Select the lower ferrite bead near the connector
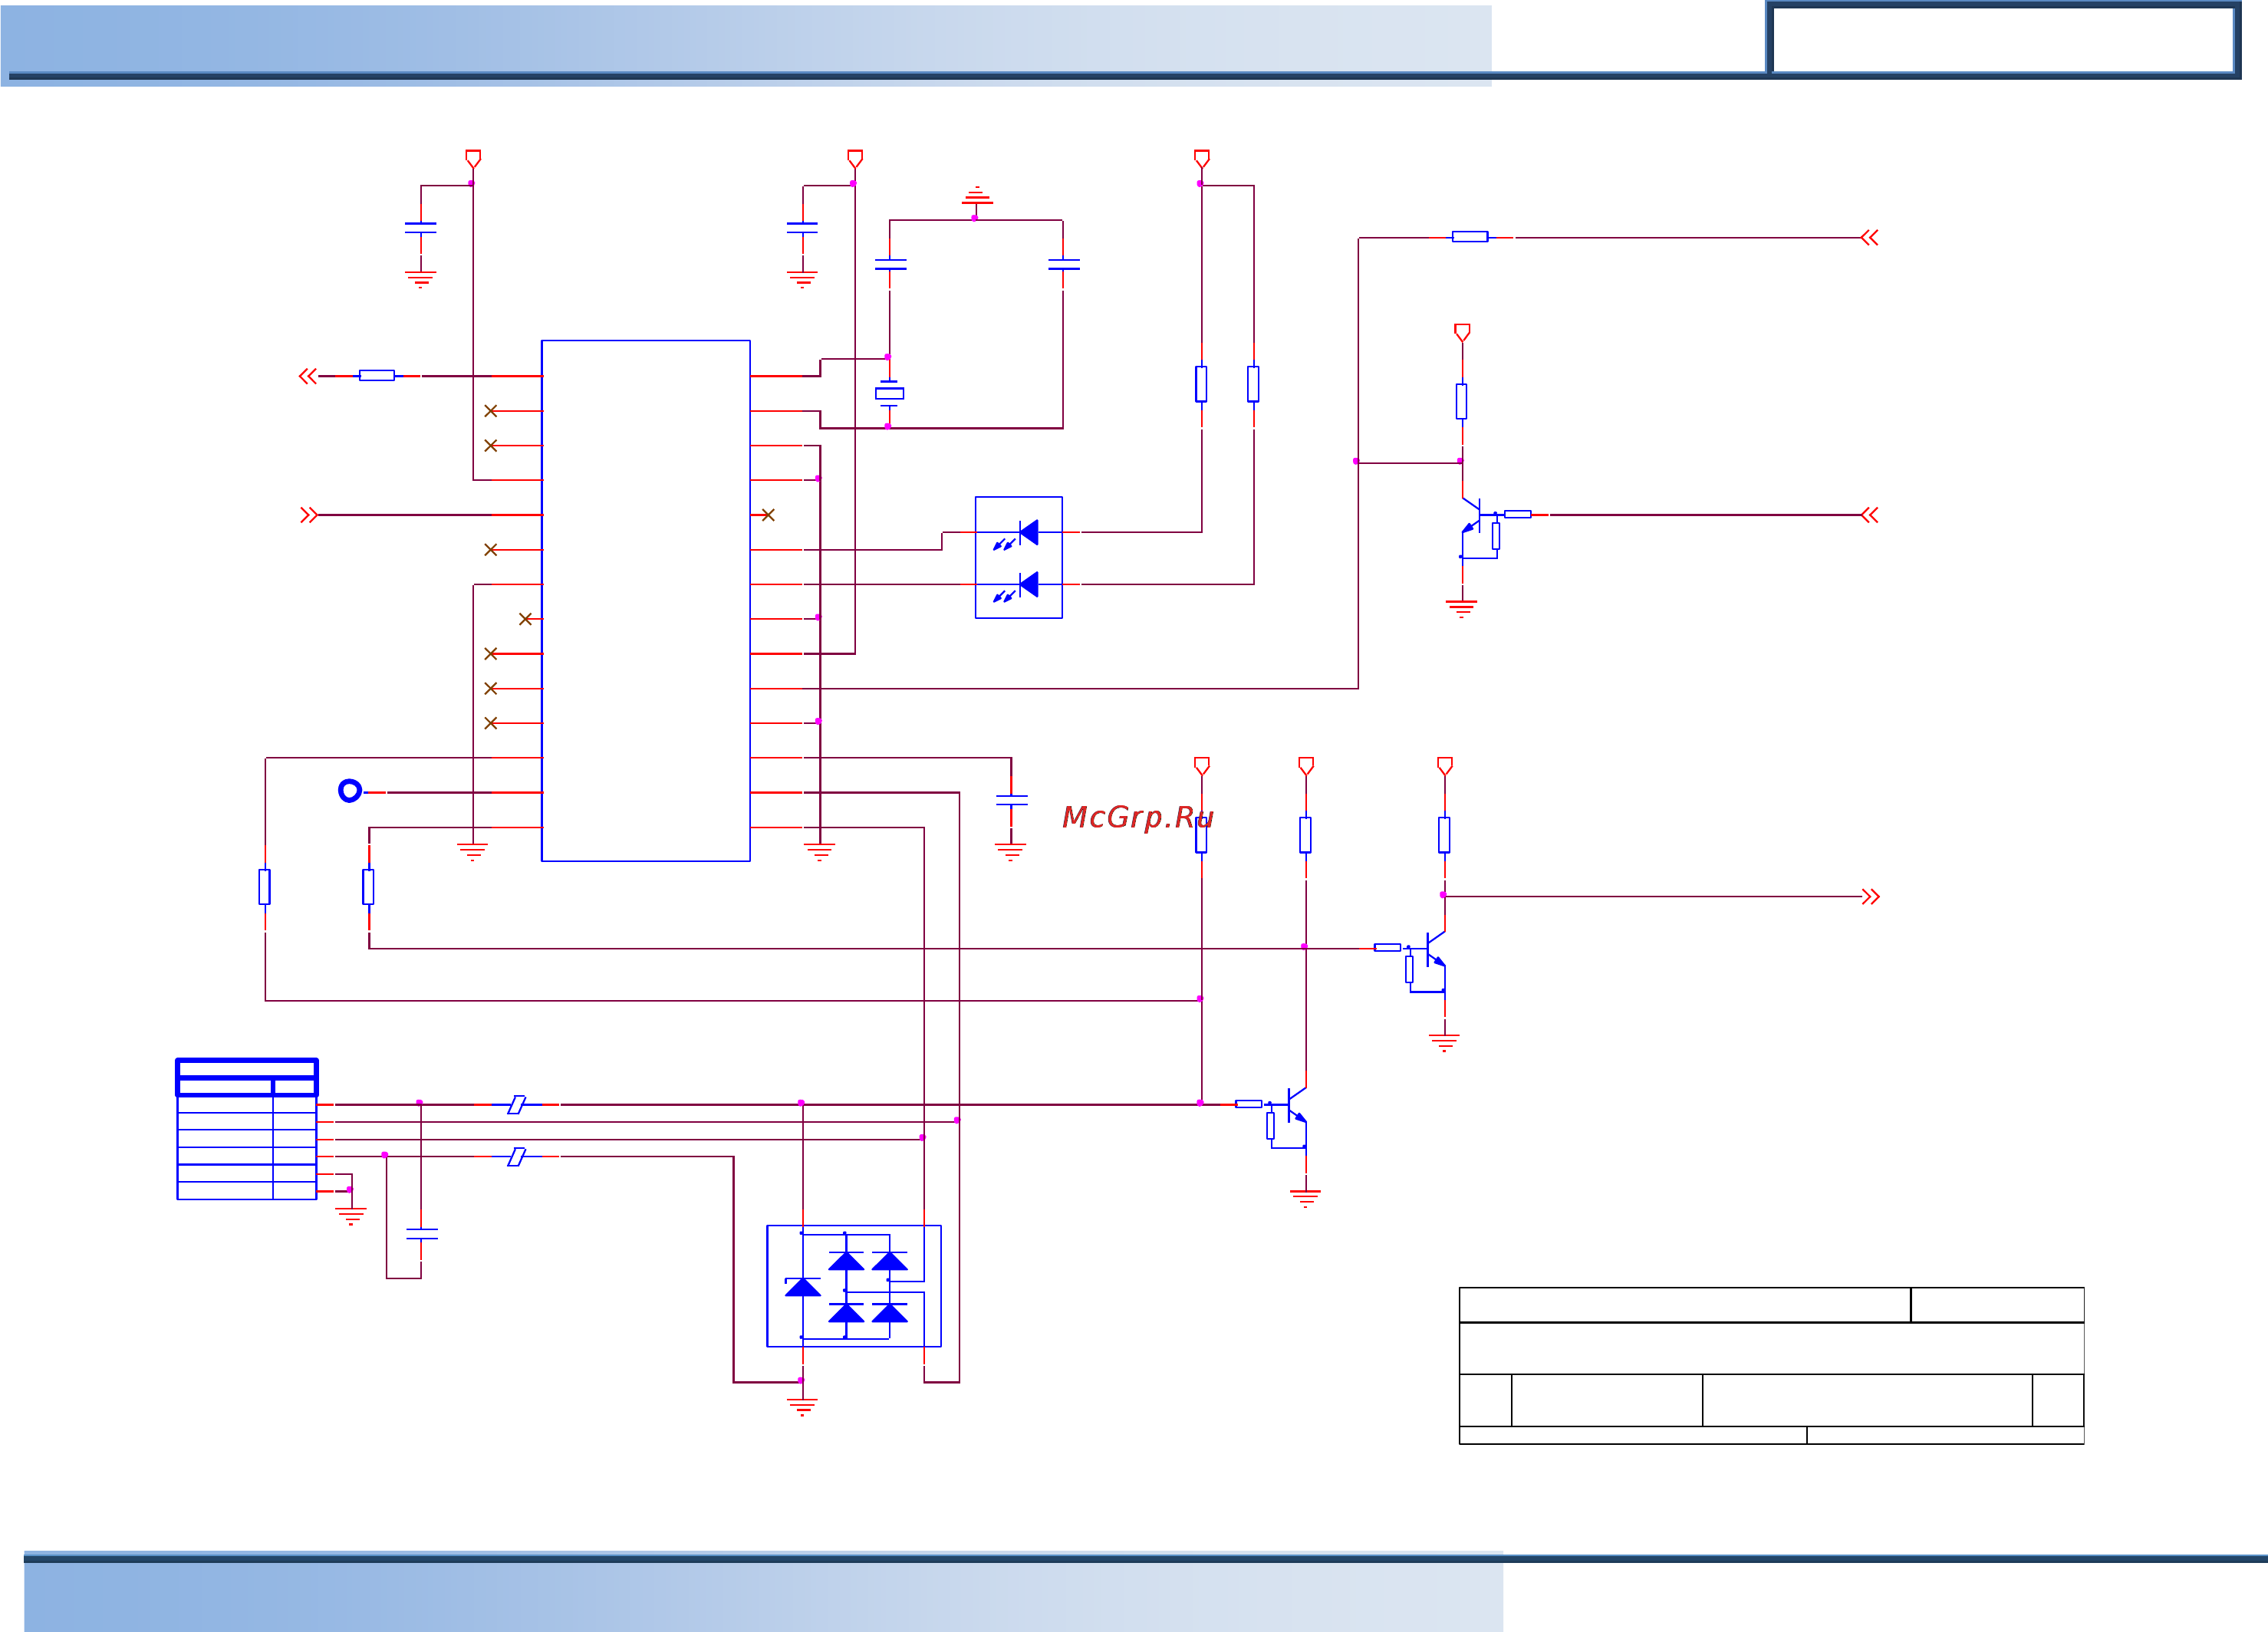 (516, 1156)
